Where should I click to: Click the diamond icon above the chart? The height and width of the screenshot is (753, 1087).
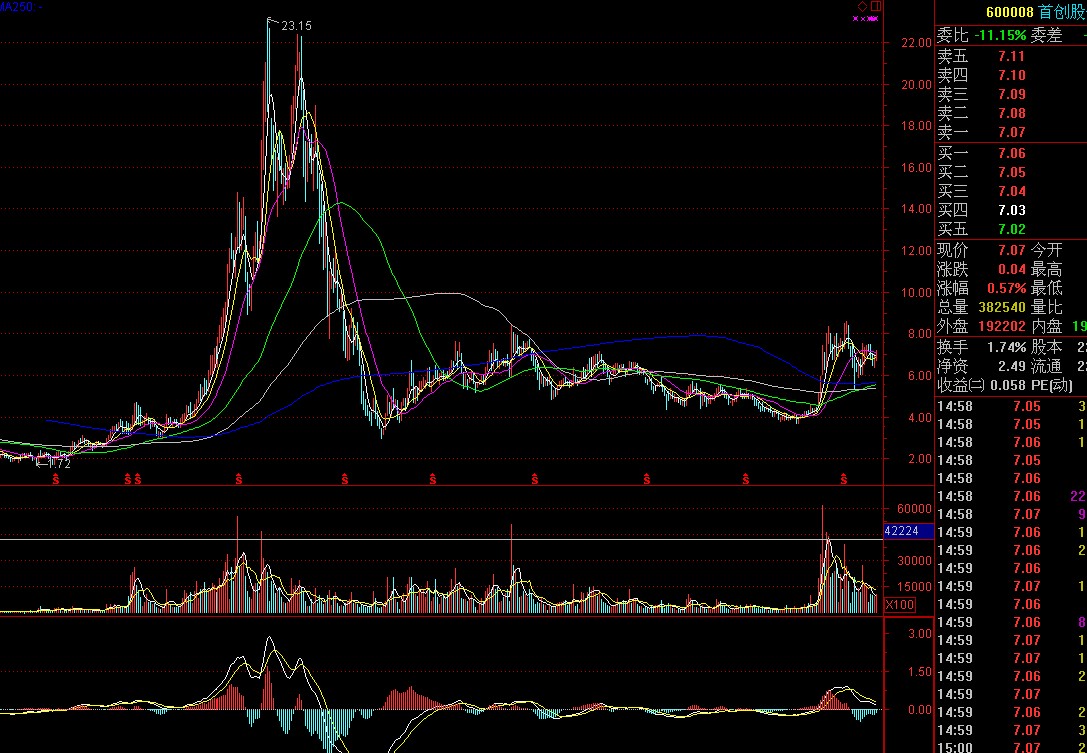pos(862,6)
